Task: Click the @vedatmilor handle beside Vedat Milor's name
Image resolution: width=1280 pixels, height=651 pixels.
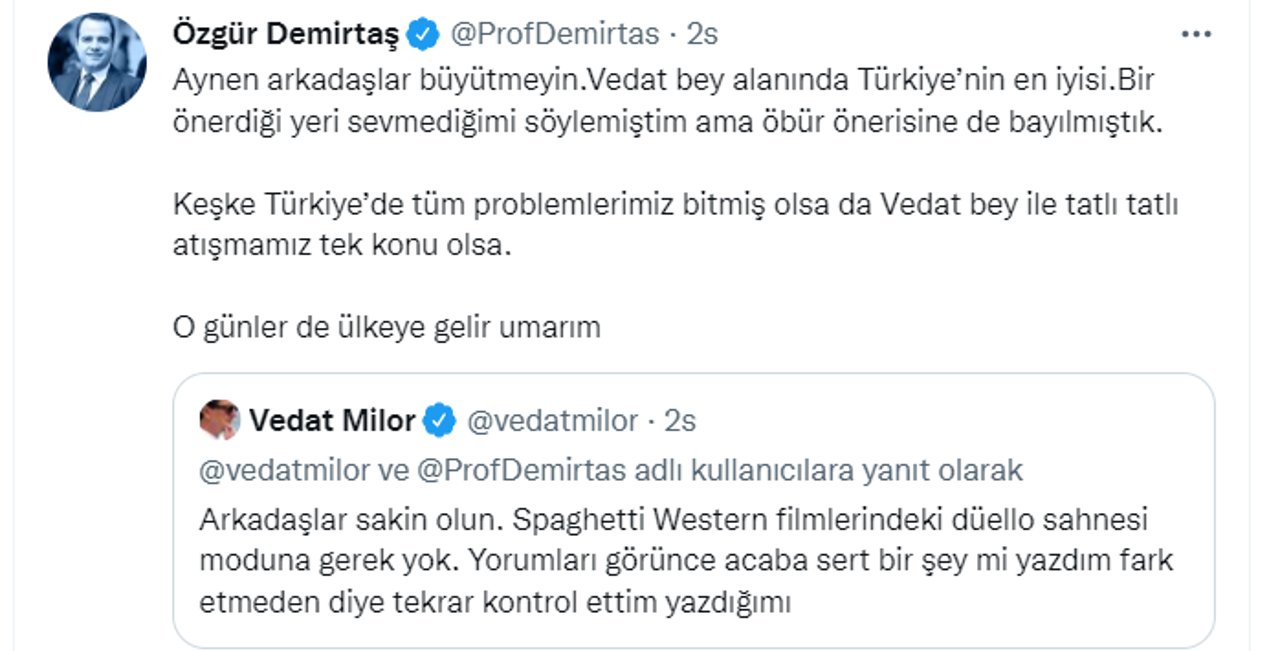Action: pos(552,421)
